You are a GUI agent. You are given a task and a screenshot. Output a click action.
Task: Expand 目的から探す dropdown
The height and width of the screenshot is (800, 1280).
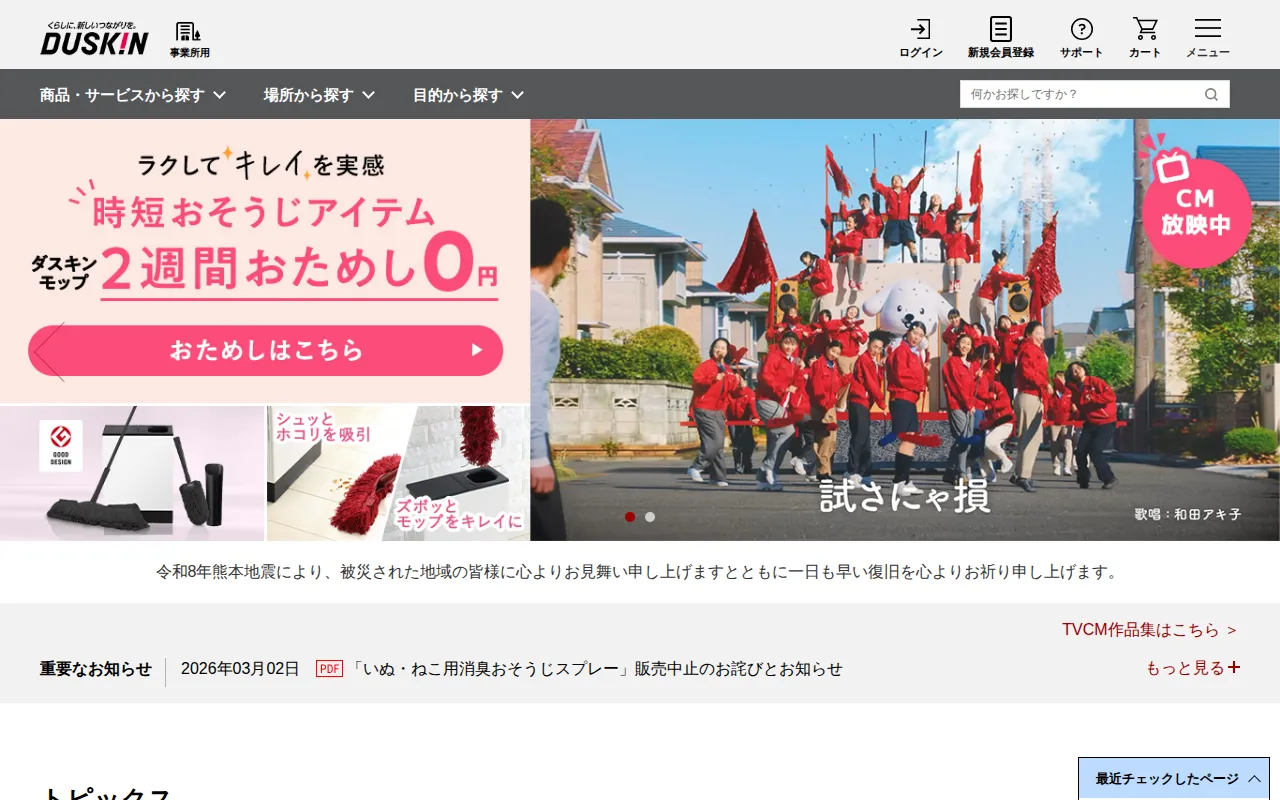point(468,95)
